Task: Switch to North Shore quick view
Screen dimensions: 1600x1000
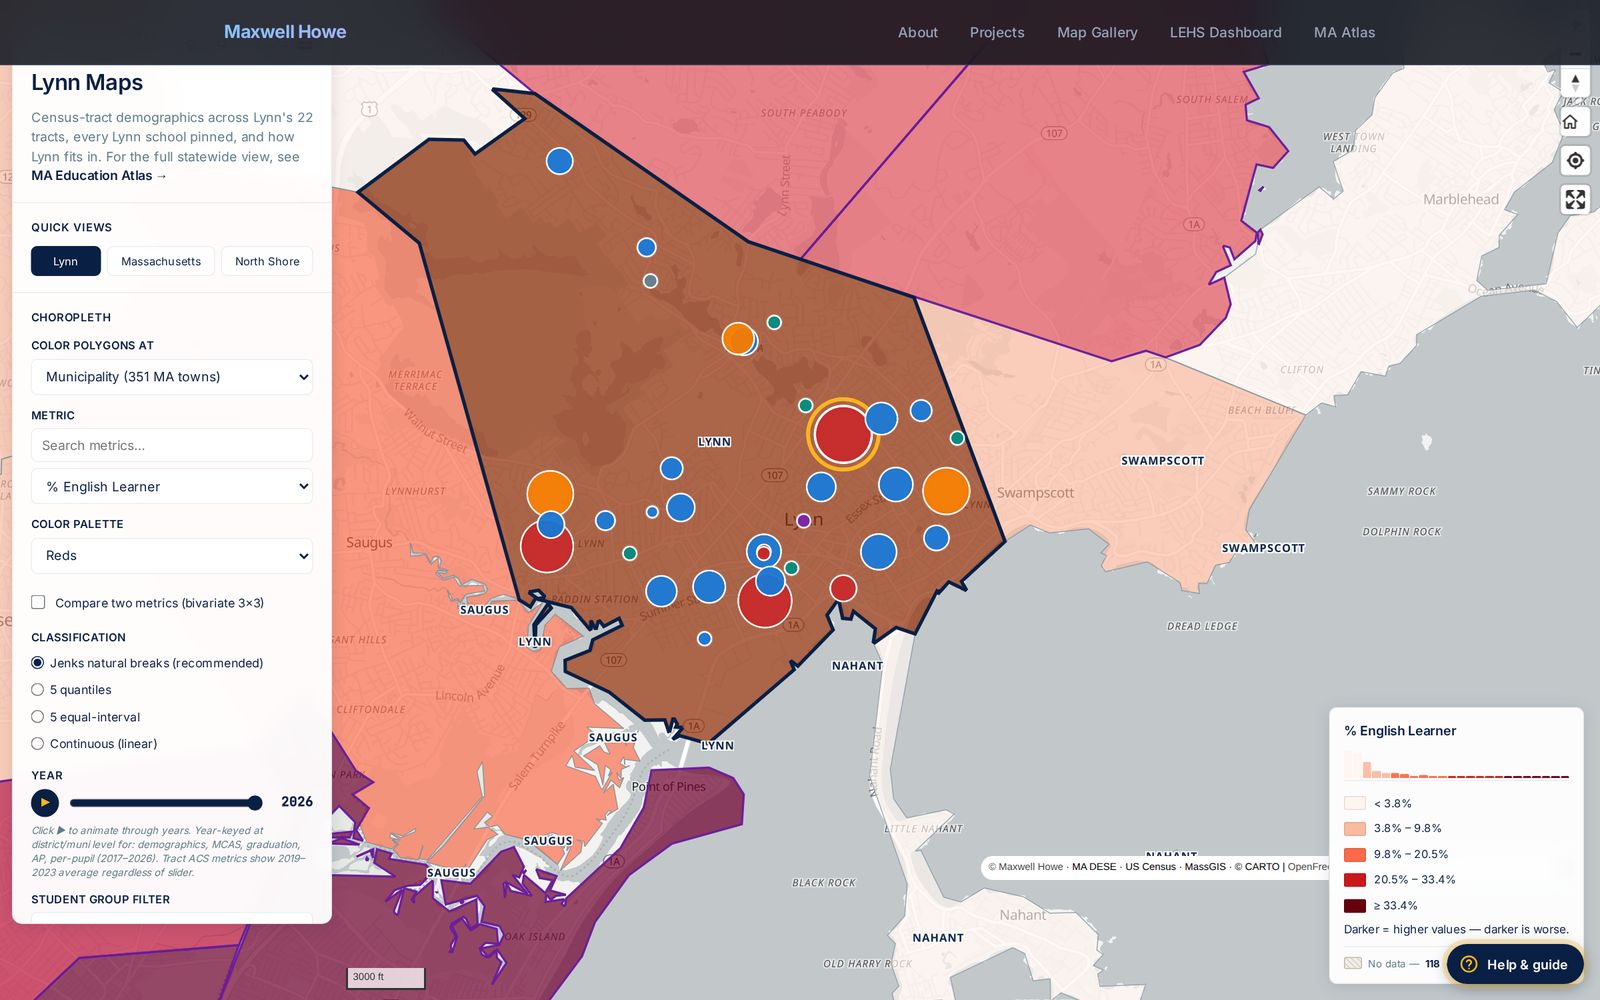Action: coord(267,261)
